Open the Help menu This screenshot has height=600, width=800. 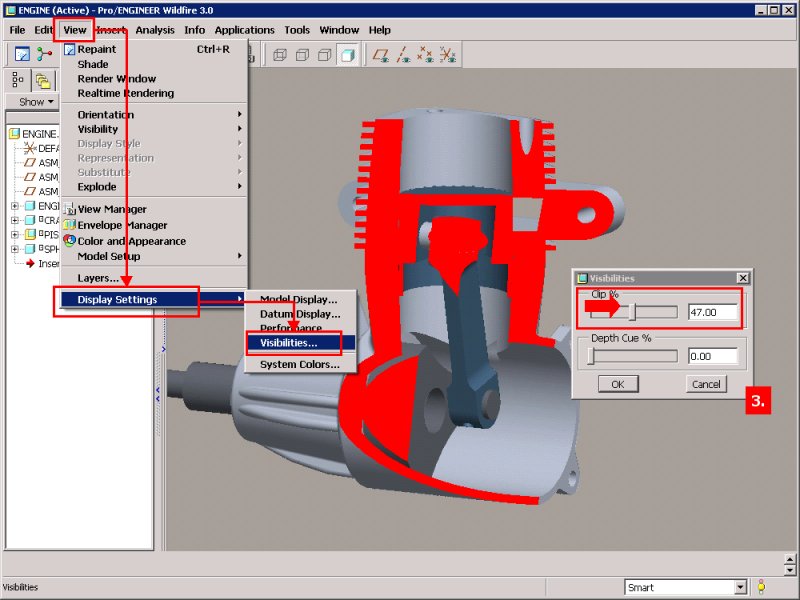pyautogui.click(x=380, y=30)
